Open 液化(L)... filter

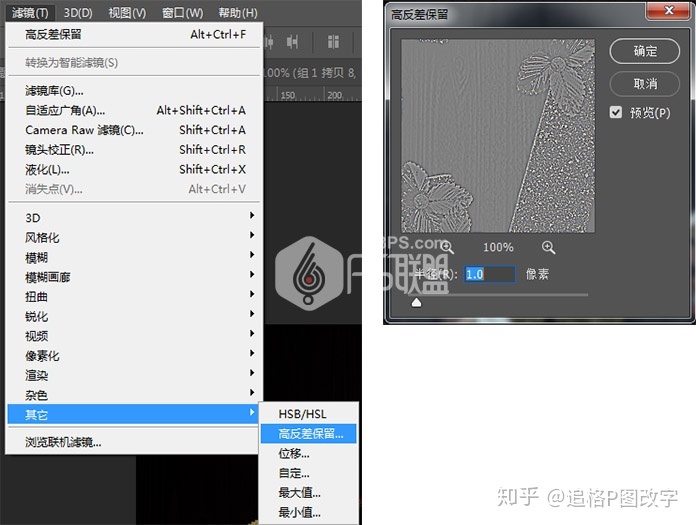134,170
